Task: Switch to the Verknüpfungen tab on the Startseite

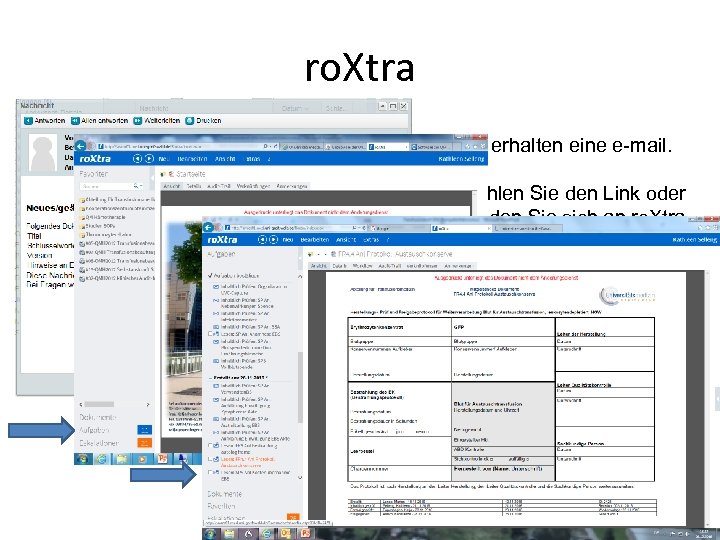Action: (253, 186)
